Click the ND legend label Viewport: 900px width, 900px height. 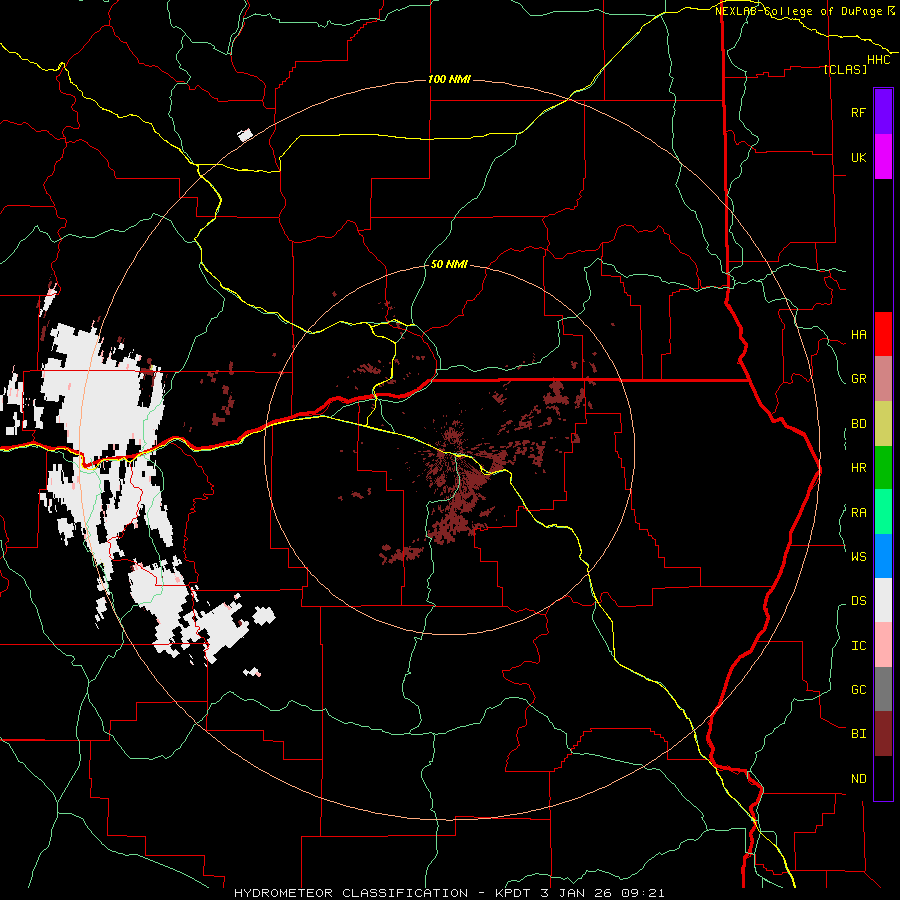(859, 779)
